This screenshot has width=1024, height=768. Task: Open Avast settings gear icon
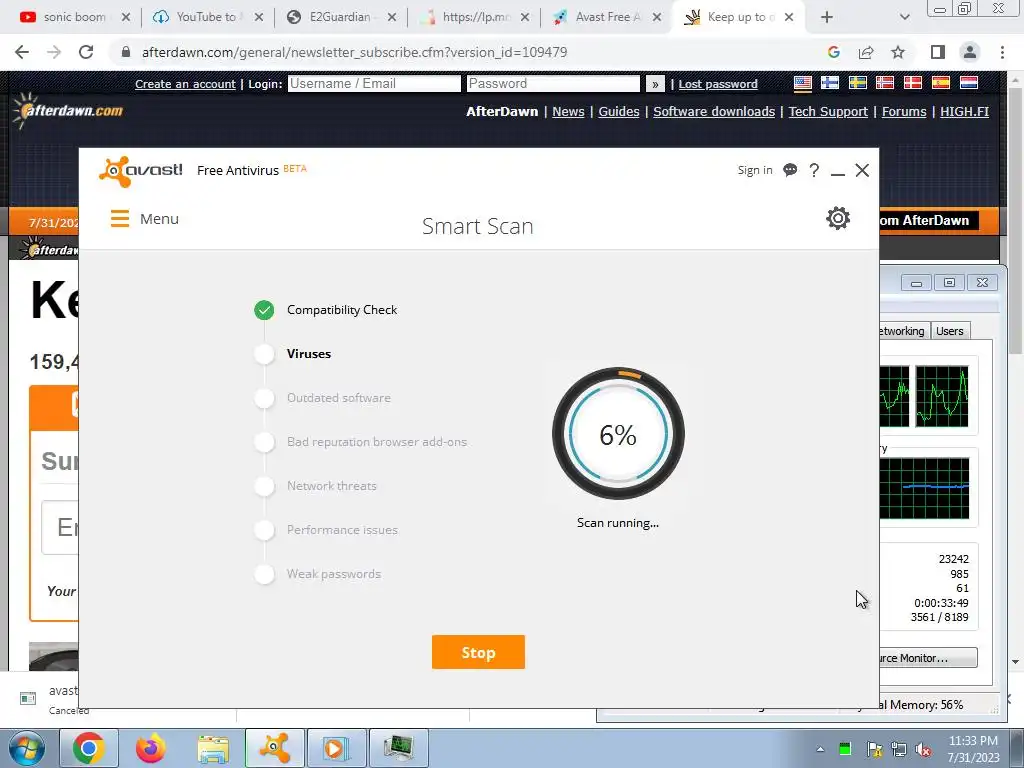coord(838,218)
